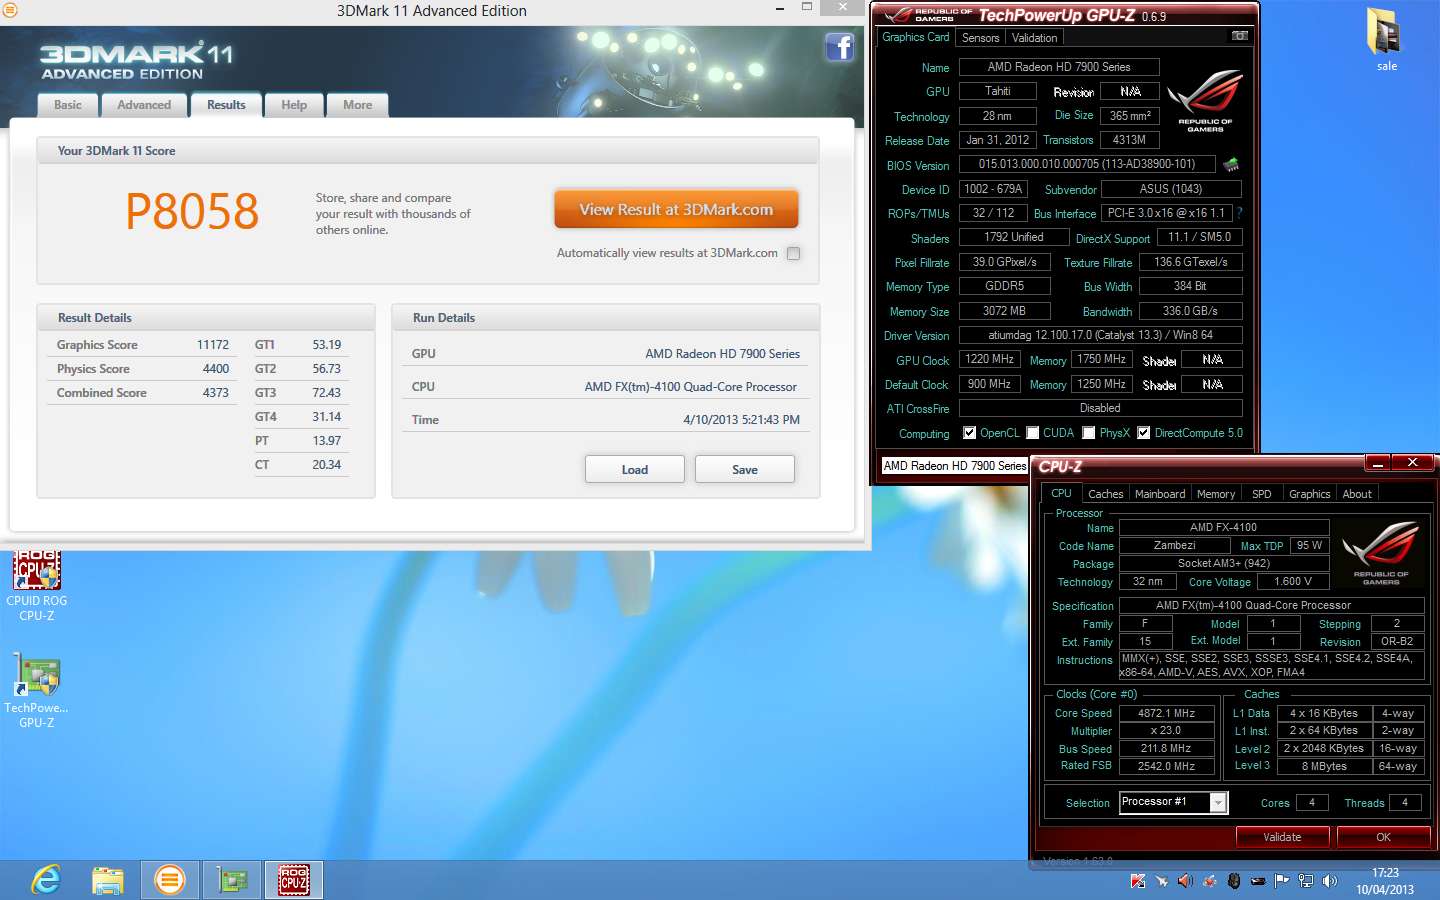The width and height of the screenshot is (1440, 900).
Task: Click View Result at 3DMark.com button
Action: 676,210
